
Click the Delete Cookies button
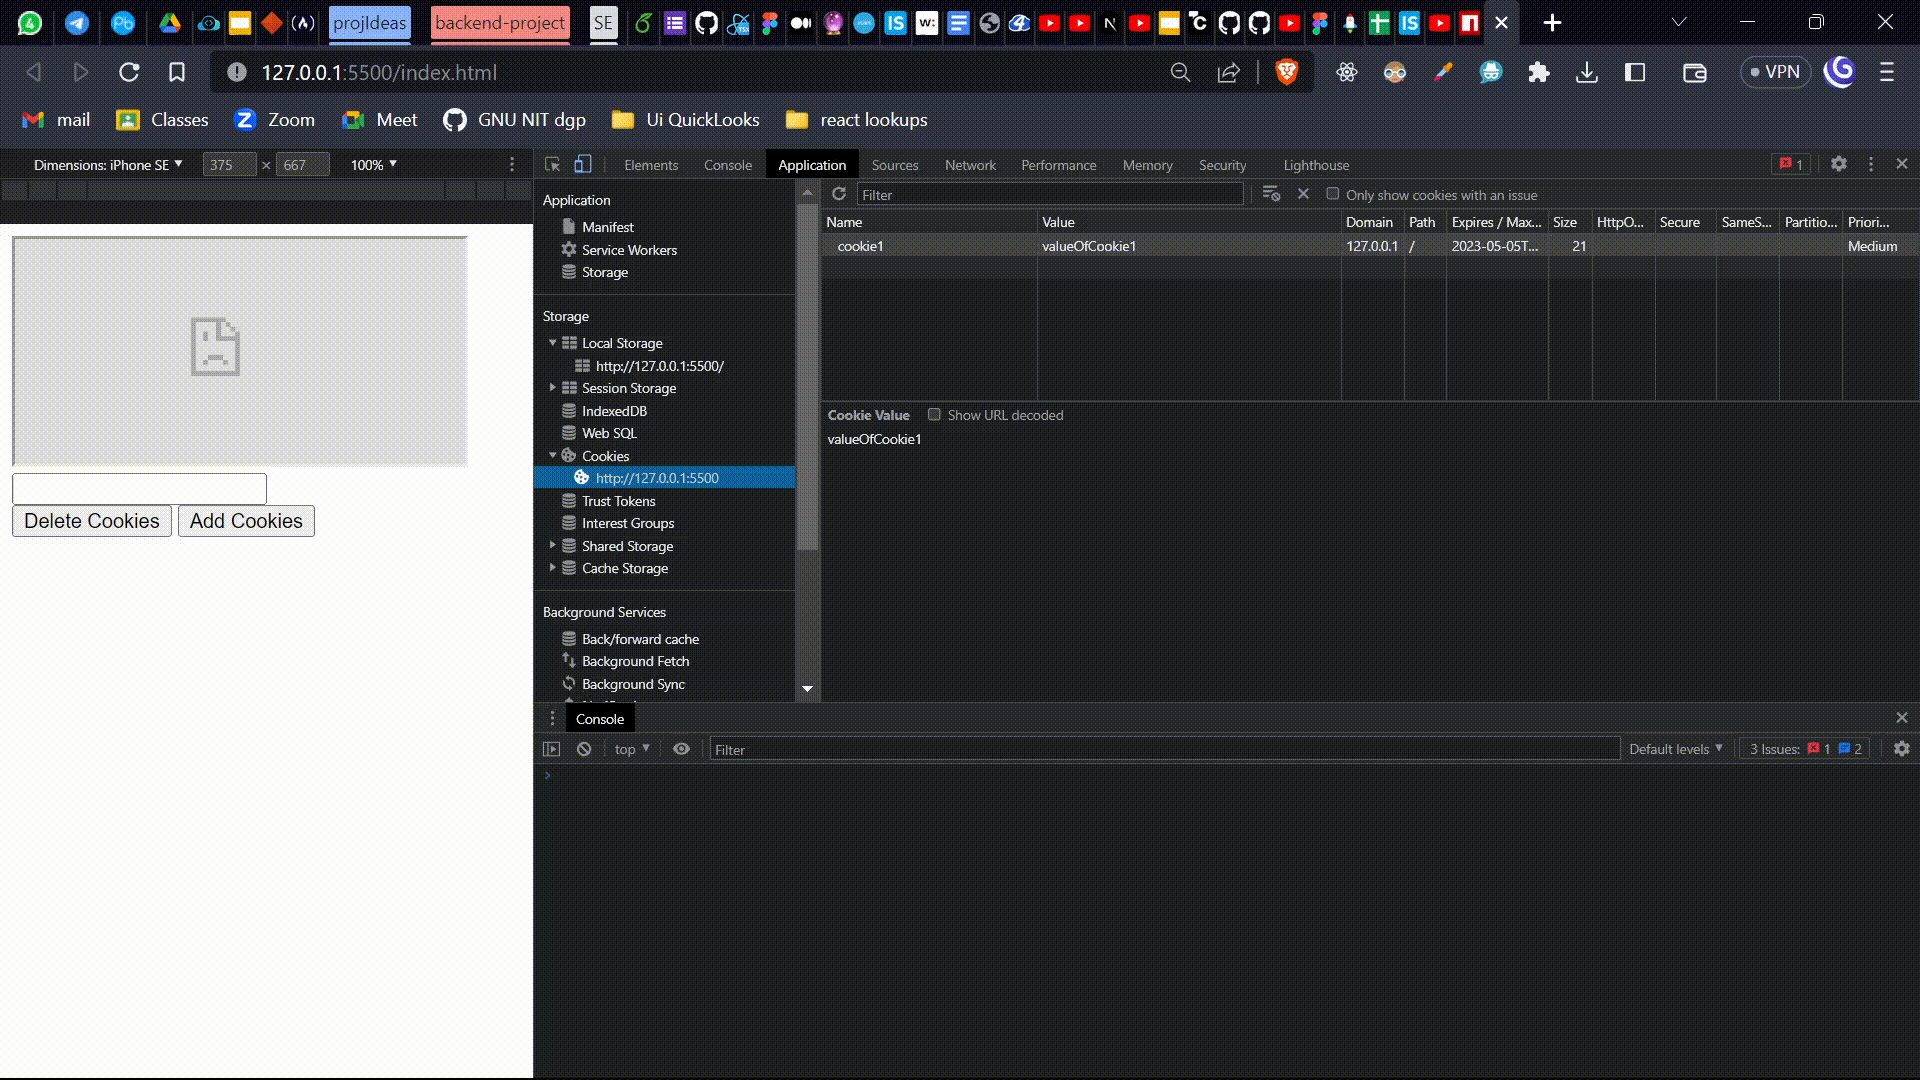click(x=91, y=520)
